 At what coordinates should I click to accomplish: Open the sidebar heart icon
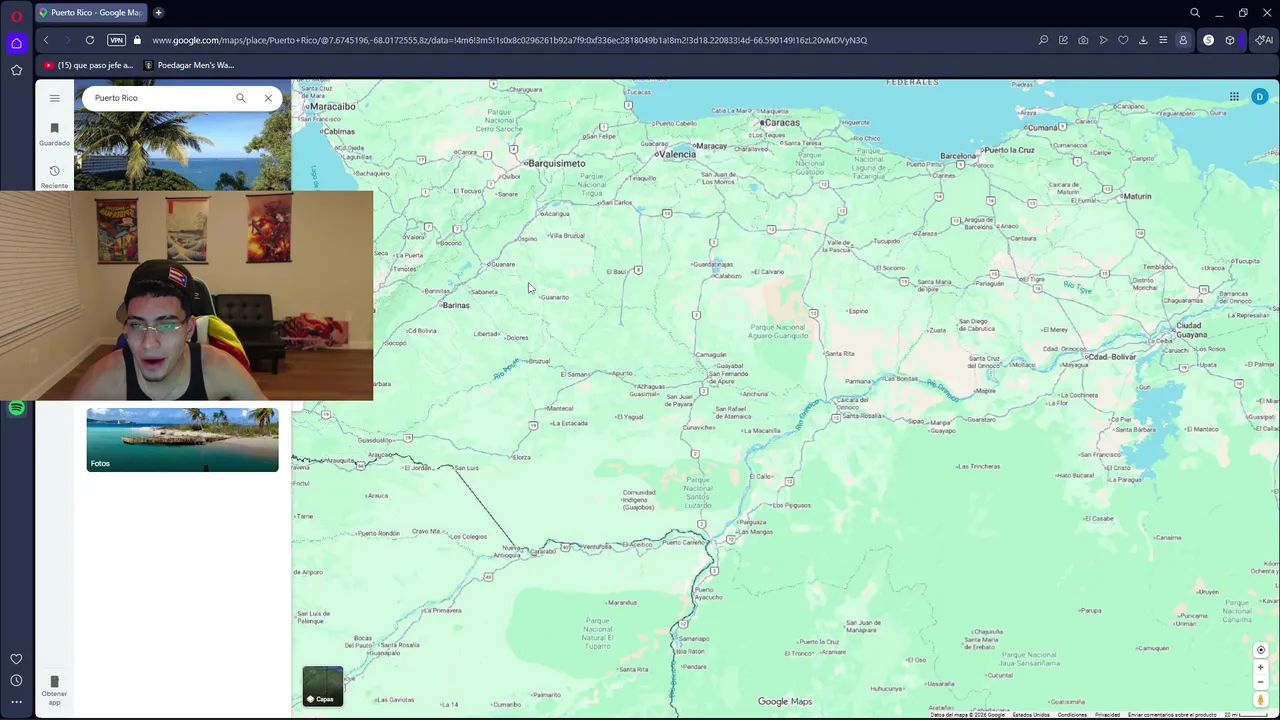16,659
